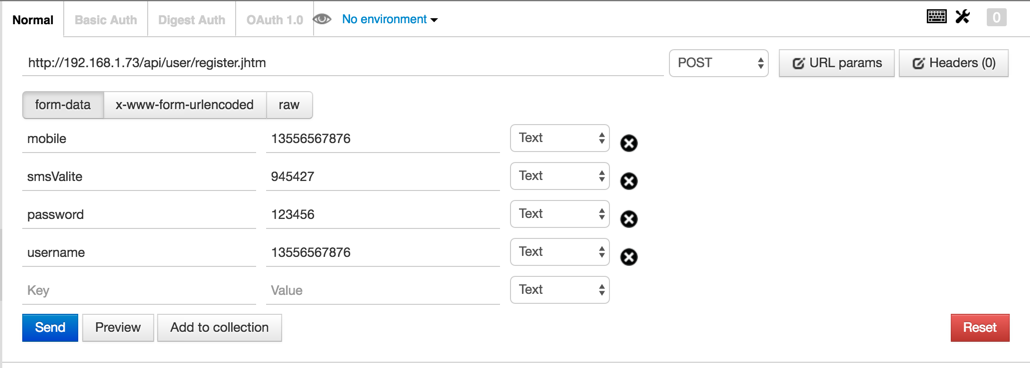1030x368 pixels.
Task: Remove the password parameter row
Action: (x=629, y=219)
